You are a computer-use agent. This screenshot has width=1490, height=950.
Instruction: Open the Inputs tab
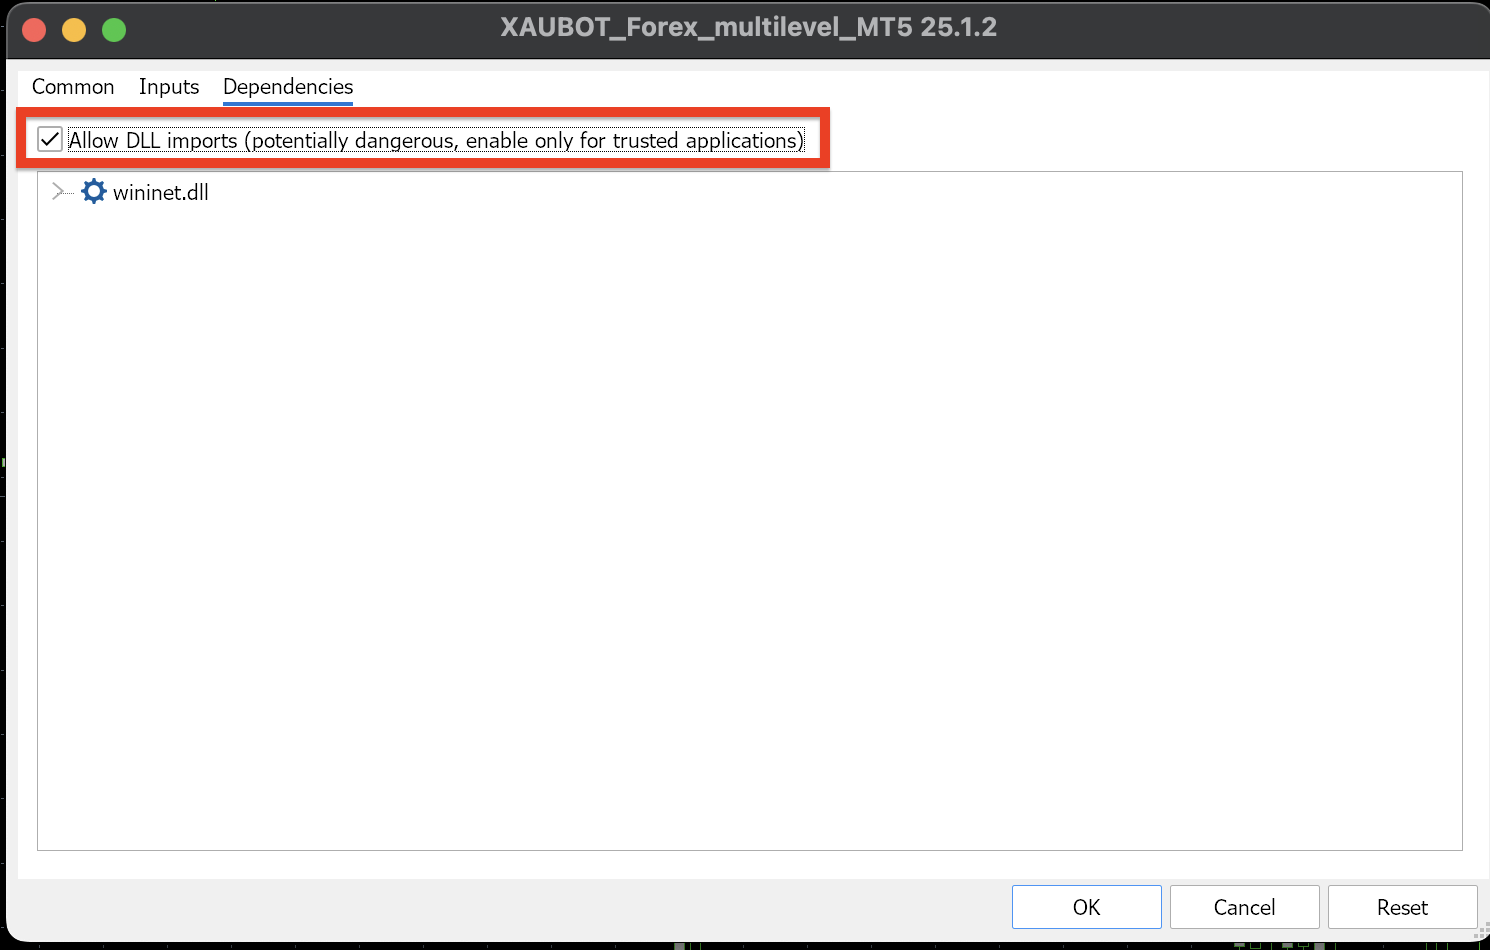(169, 87)
